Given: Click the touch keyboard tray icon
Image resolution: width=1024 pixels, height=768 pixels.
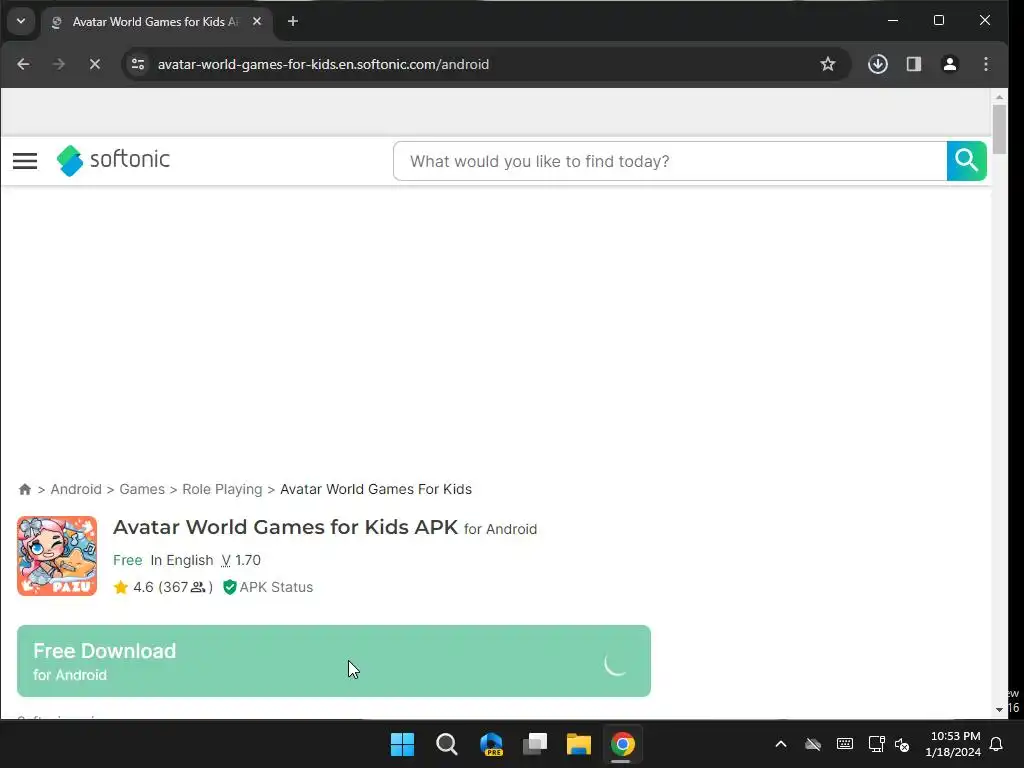Looking at the screenshot, I should click(844, 744).
